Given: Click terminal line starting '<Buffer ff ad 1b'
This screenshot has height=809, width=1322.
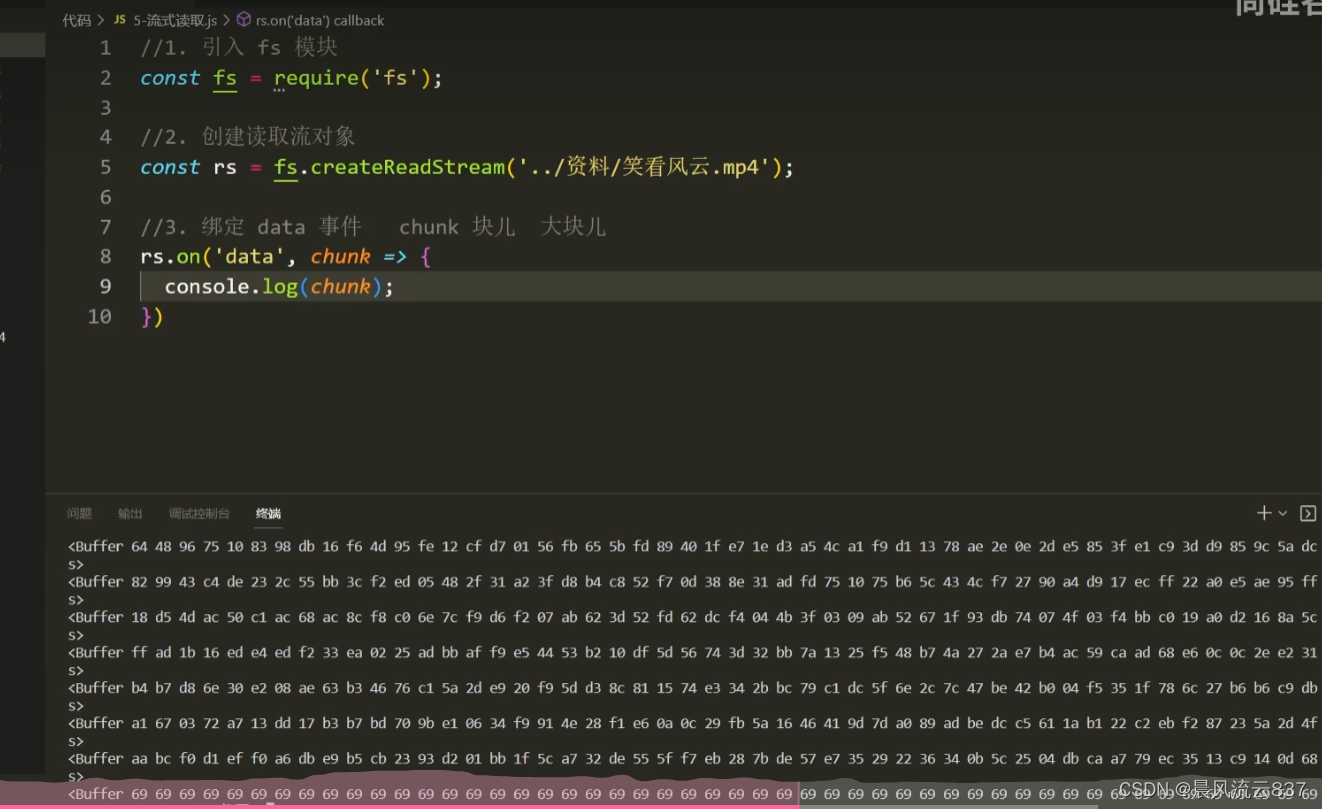Looking at the screenshot, I should [693, 652].
